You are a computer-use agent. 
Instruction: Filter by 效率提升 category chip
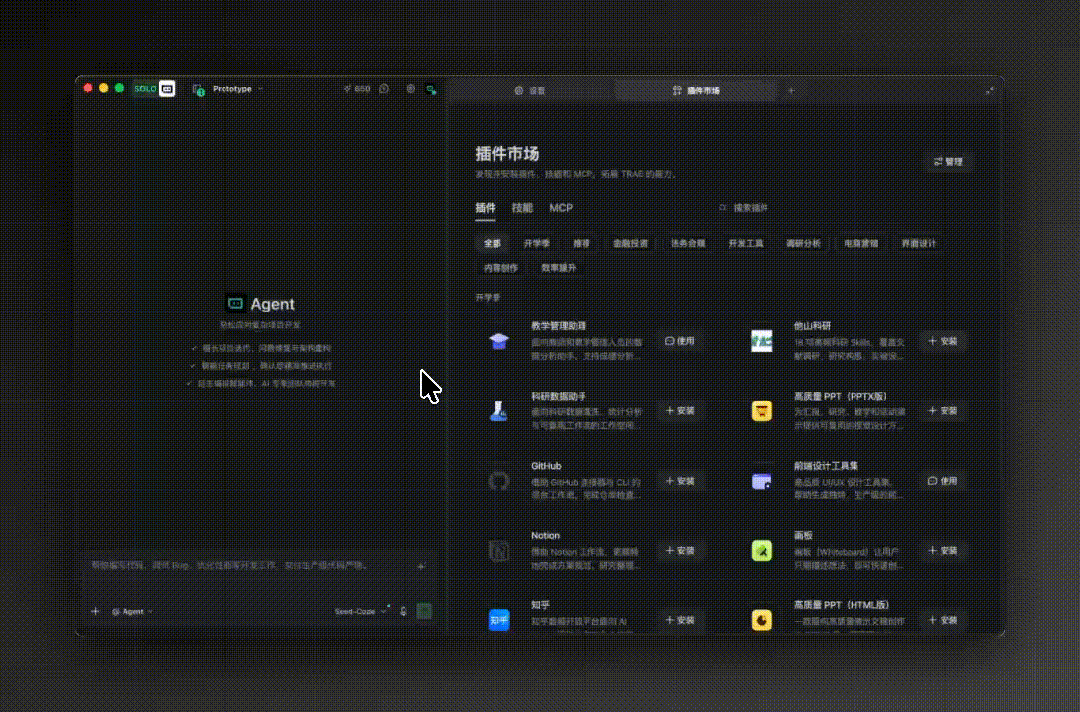pyautogui.click(x=559, y=268)
